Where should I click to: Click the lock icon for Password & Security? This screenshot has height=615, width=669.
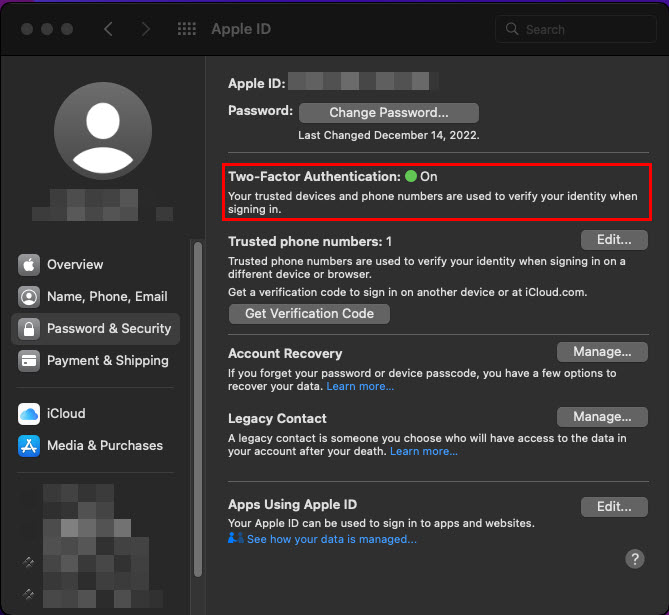pos(29,329)
